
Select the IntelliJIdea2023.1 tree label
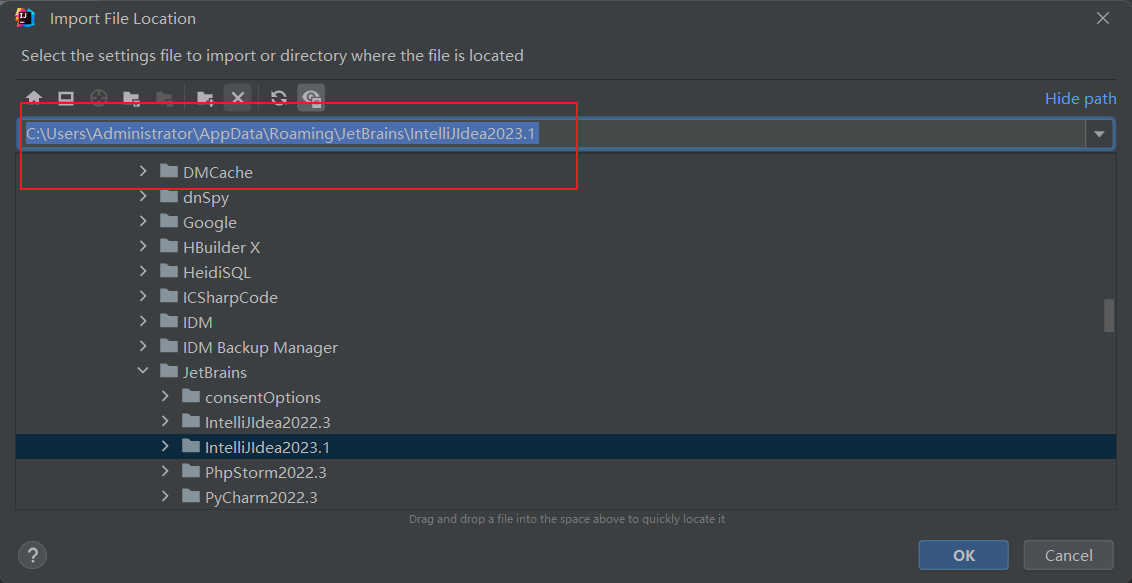[x=267, y=447]
